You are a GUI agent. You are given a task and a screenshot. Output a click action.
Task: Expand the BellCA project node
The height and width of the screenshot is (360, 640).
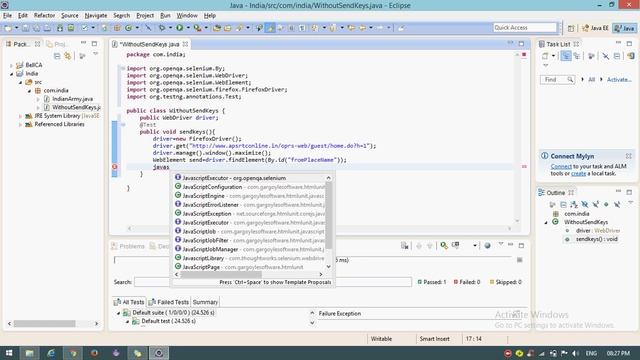coord(11,65)
